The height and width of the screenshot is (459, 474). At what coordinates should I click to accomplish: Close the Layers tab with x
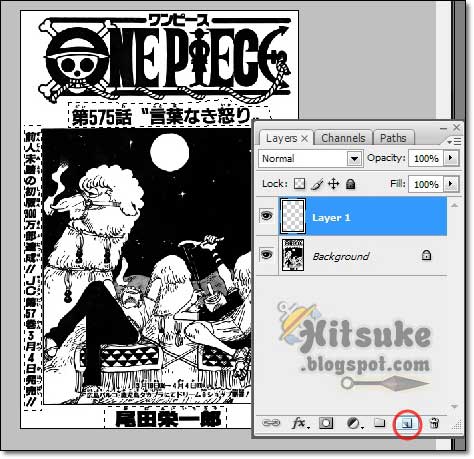pyautogui.click(x=305, y=138)
